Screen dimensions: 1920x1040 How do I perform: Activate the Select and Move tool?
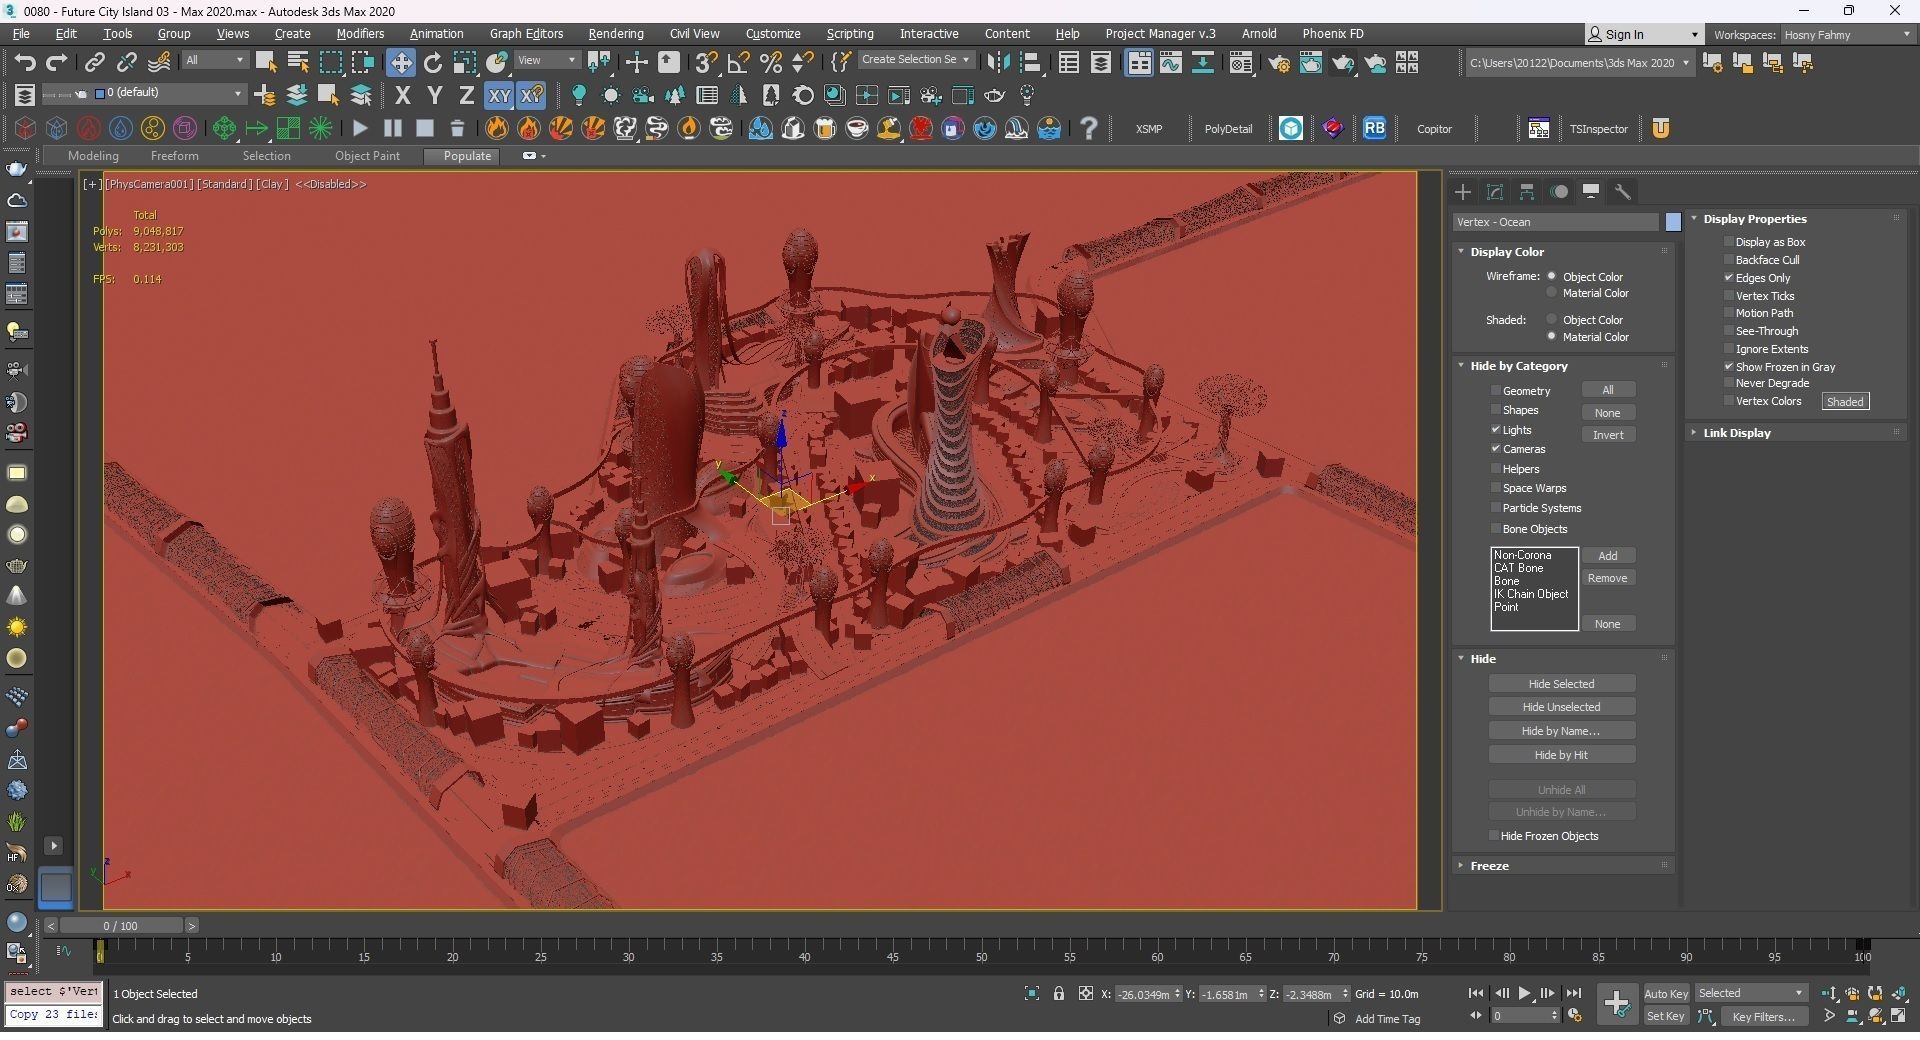pyautogui.click(x=401, y=63)
